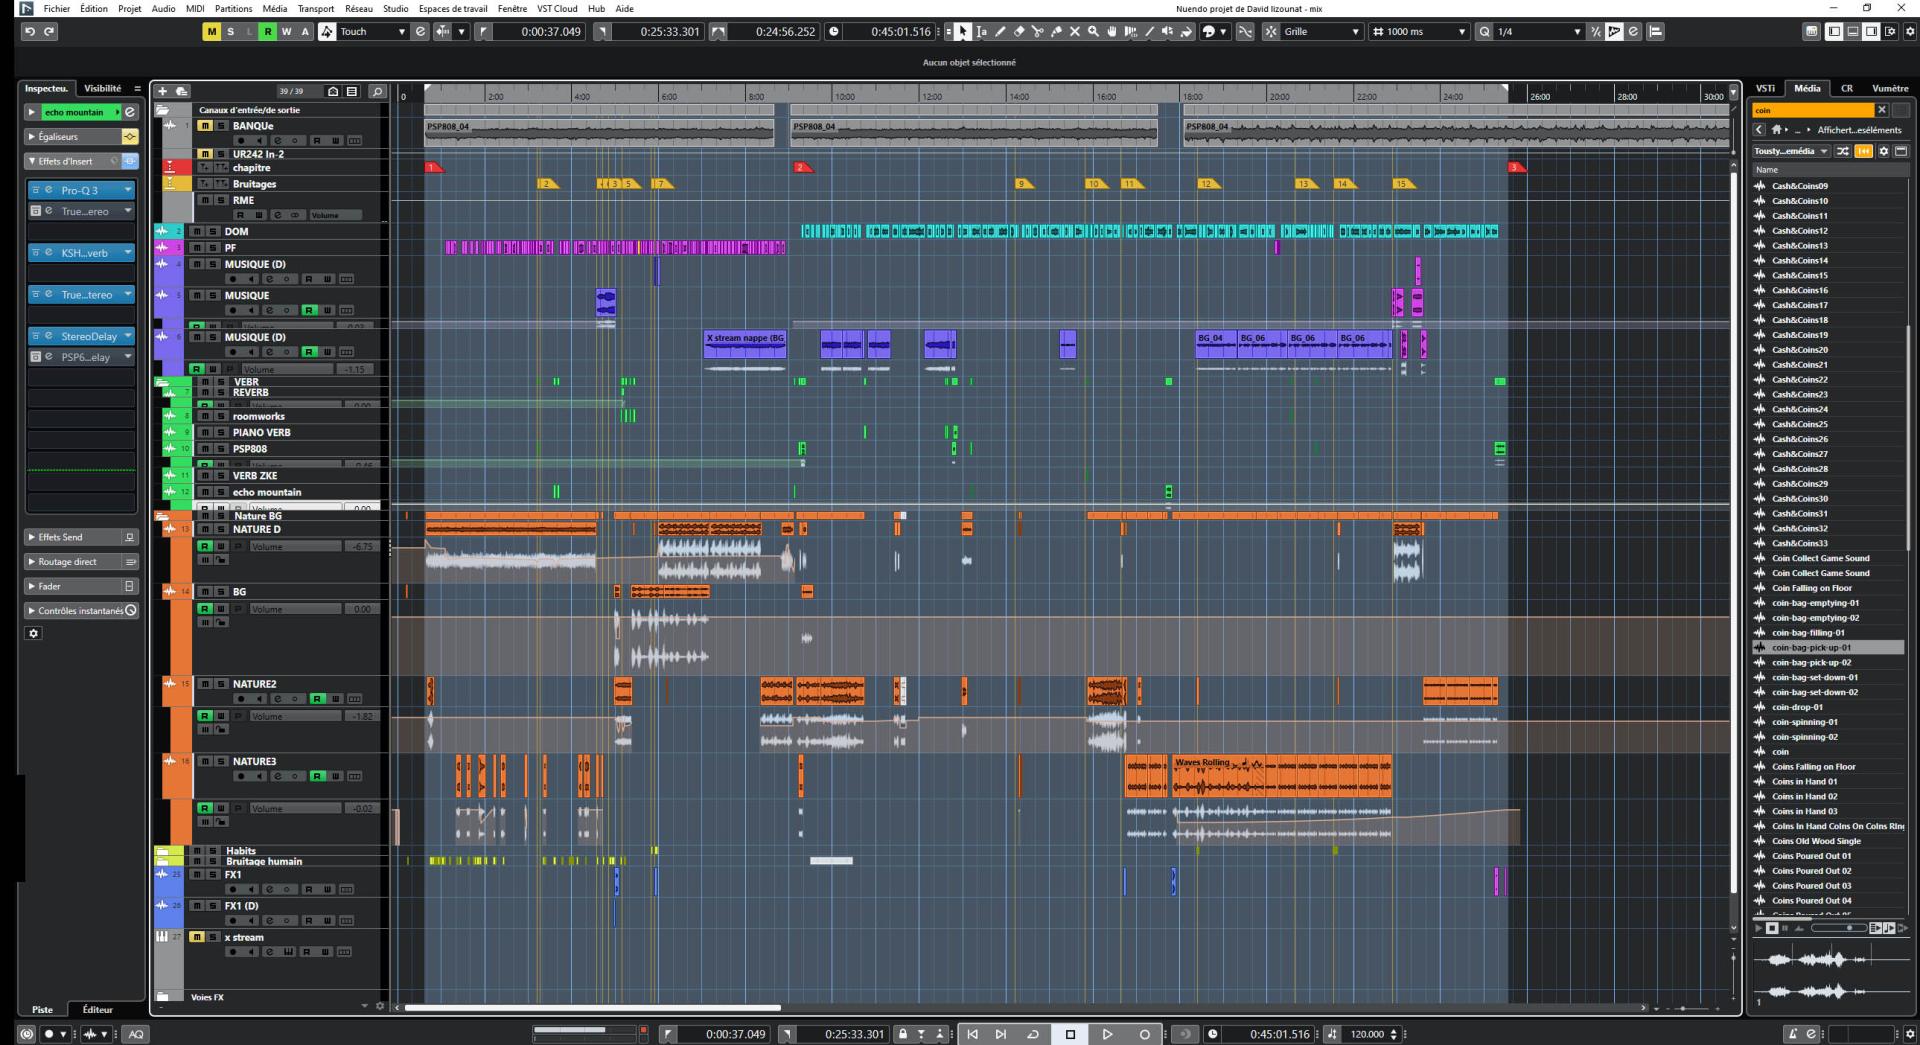Select the Mute X tool
The height and width of the screenshot is (1045, 1920).
point(1075,32)
